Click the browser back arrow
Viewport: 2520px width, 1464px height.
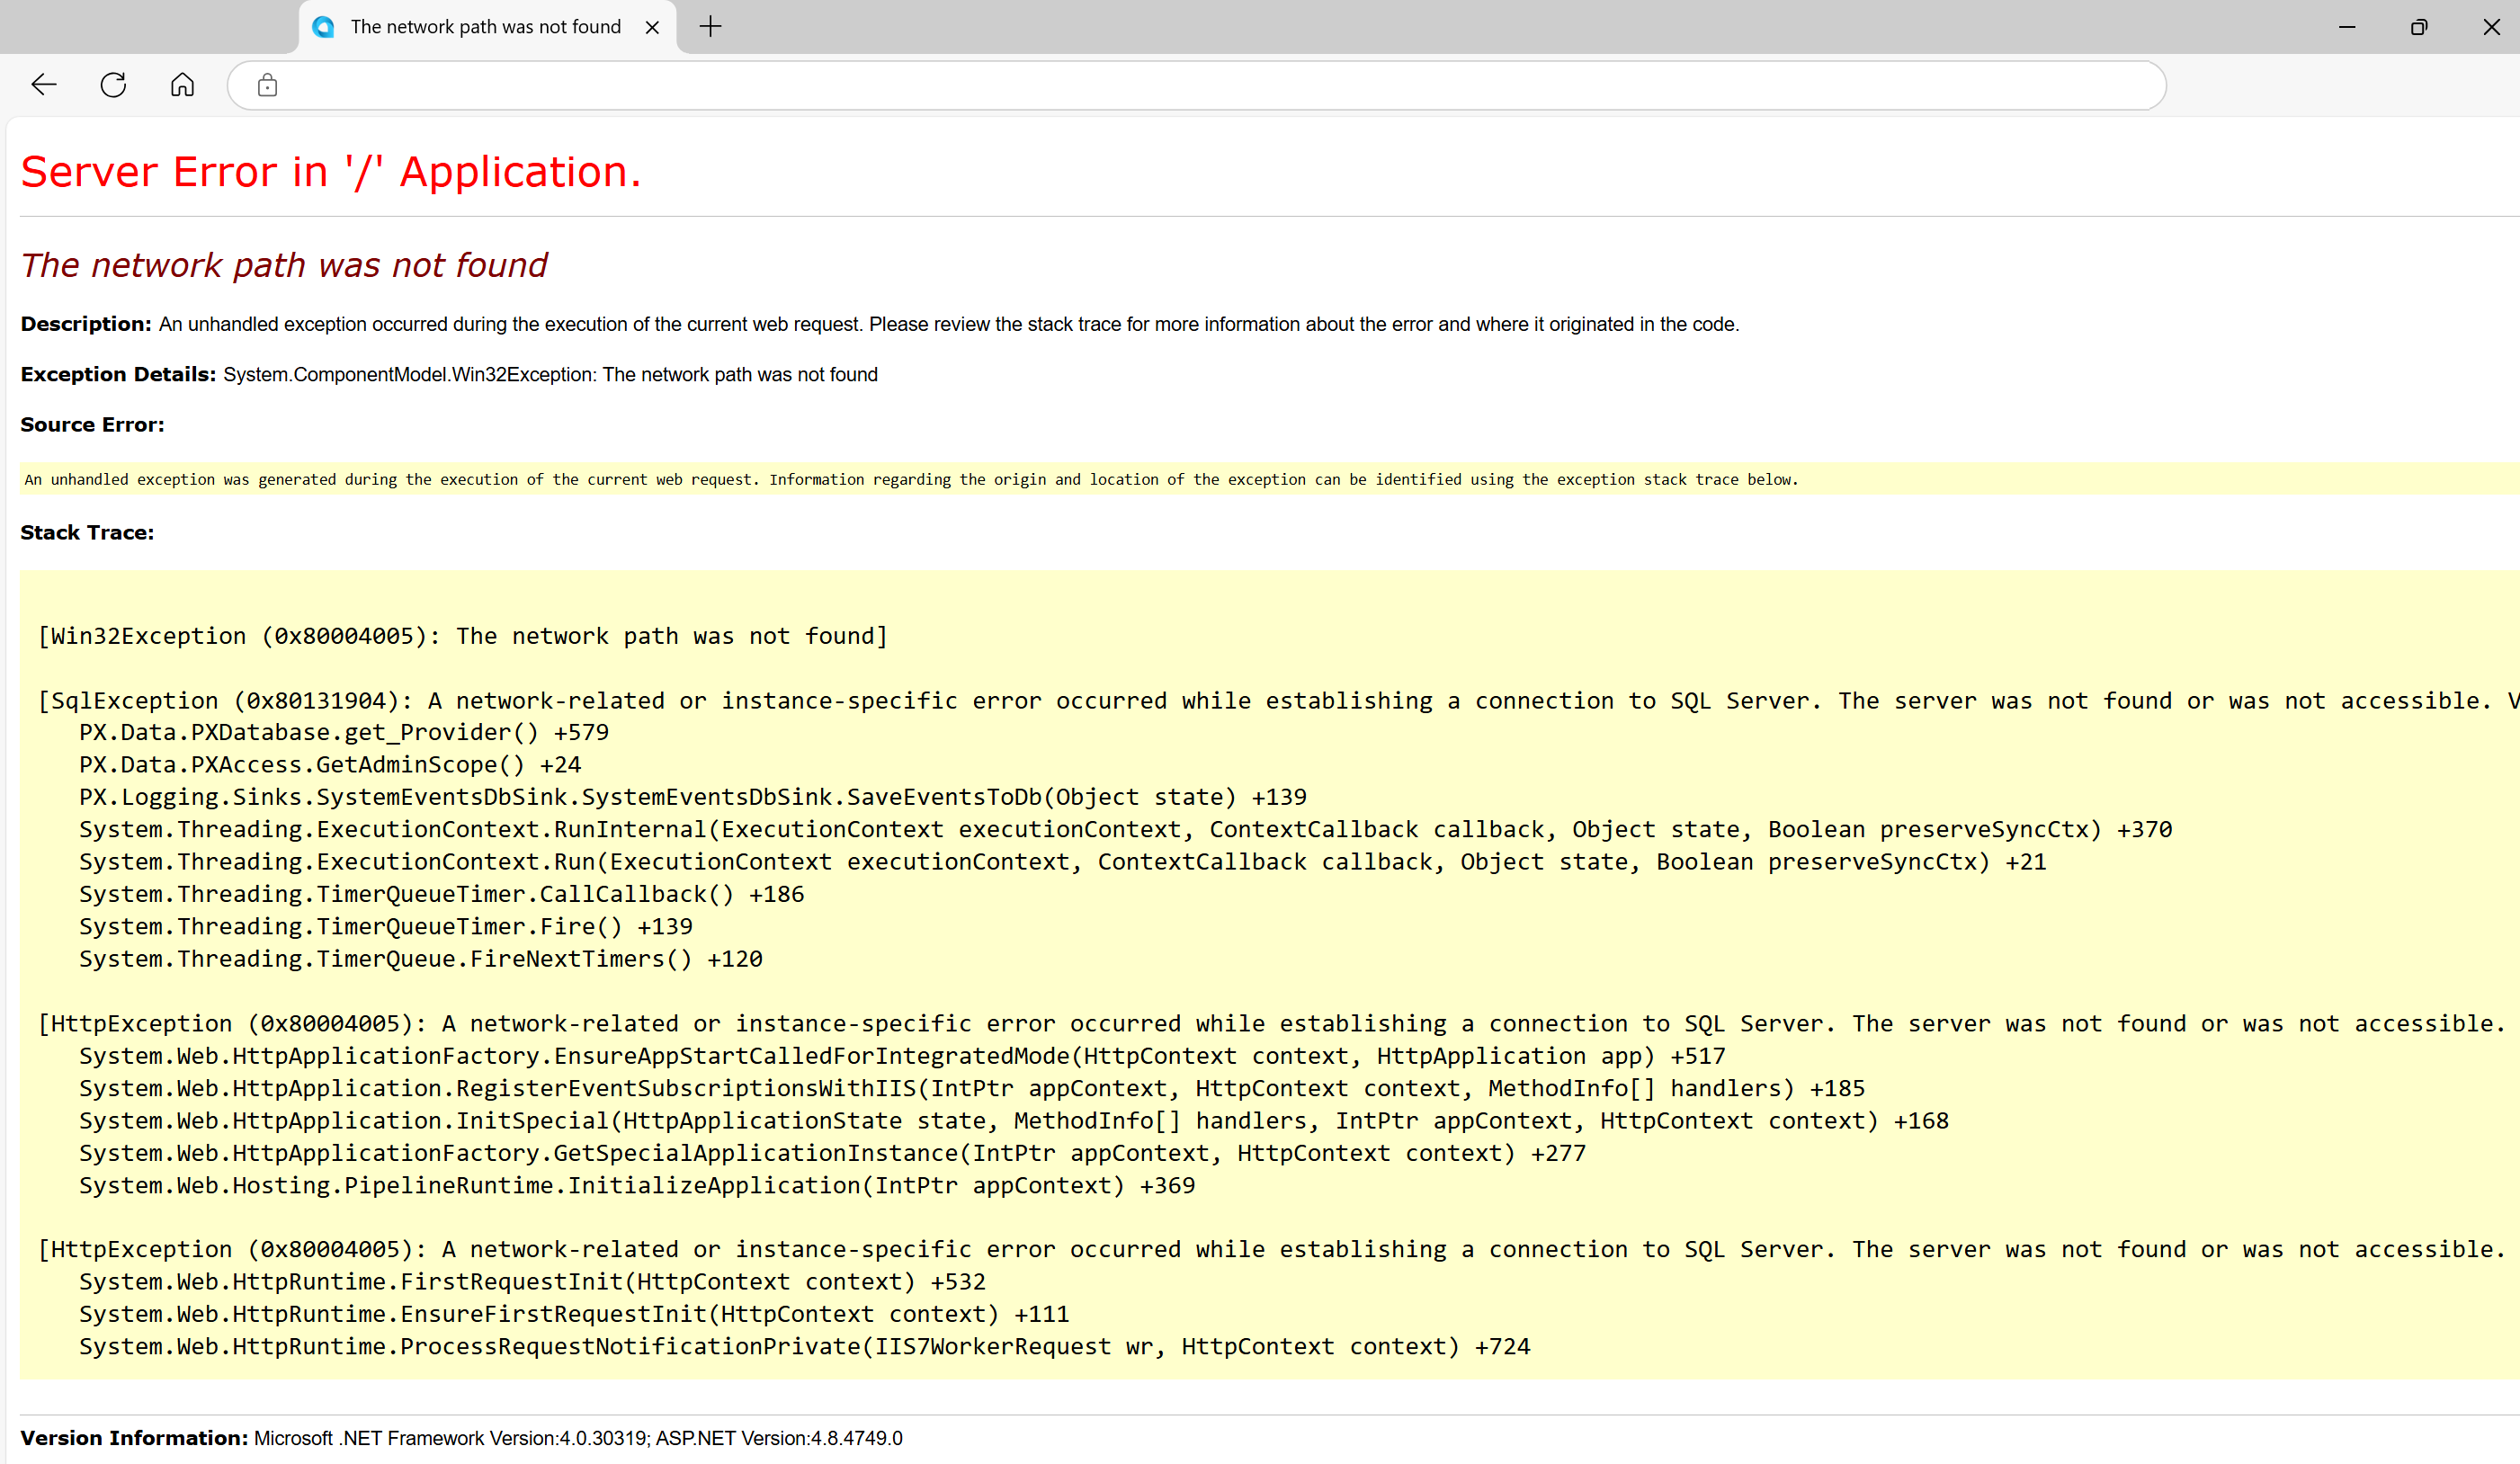tap(44, 85)
